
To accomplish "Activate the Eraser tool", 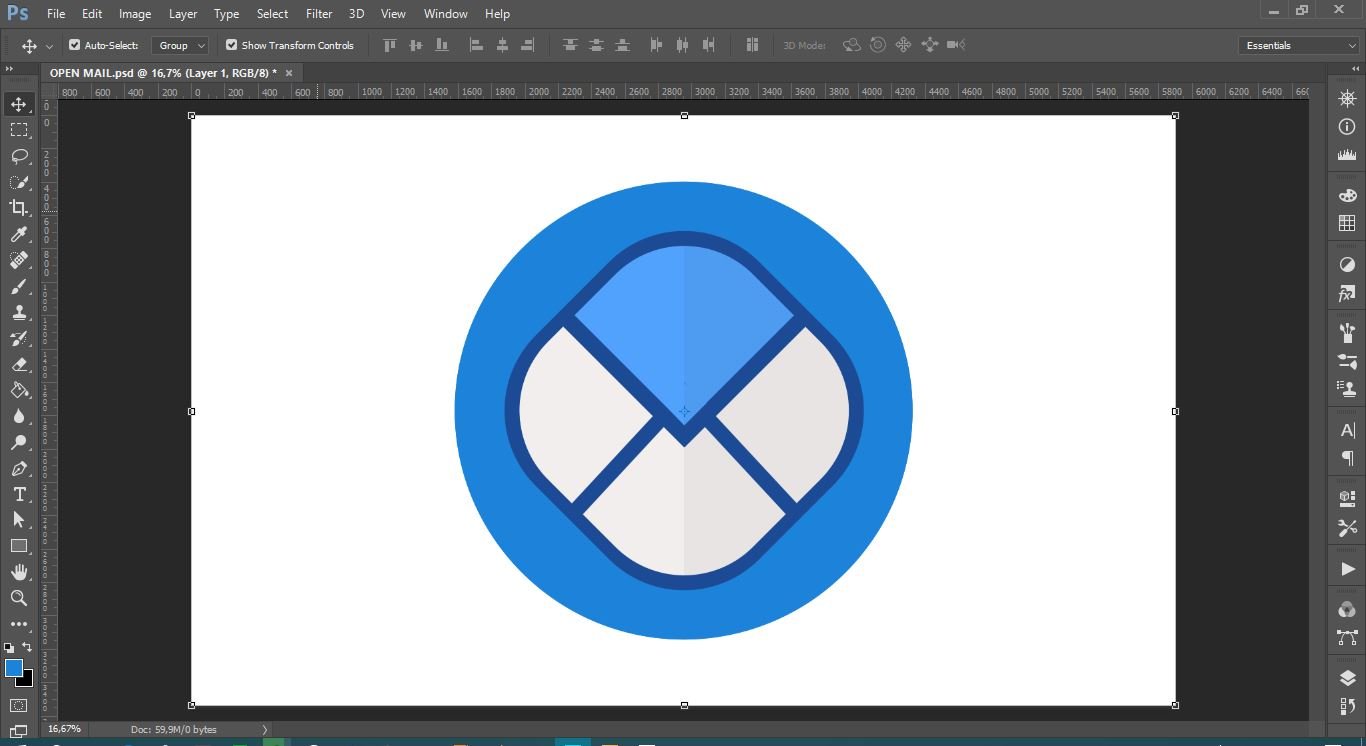I will (19, 365).
